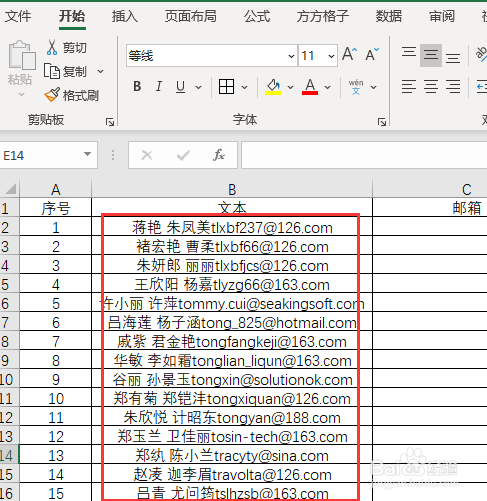The width and height of the screenshot is (487, 501).
Task: Switch to the 开始 (Home) tab
Action: pyautogui.click(x=72, y=16)
